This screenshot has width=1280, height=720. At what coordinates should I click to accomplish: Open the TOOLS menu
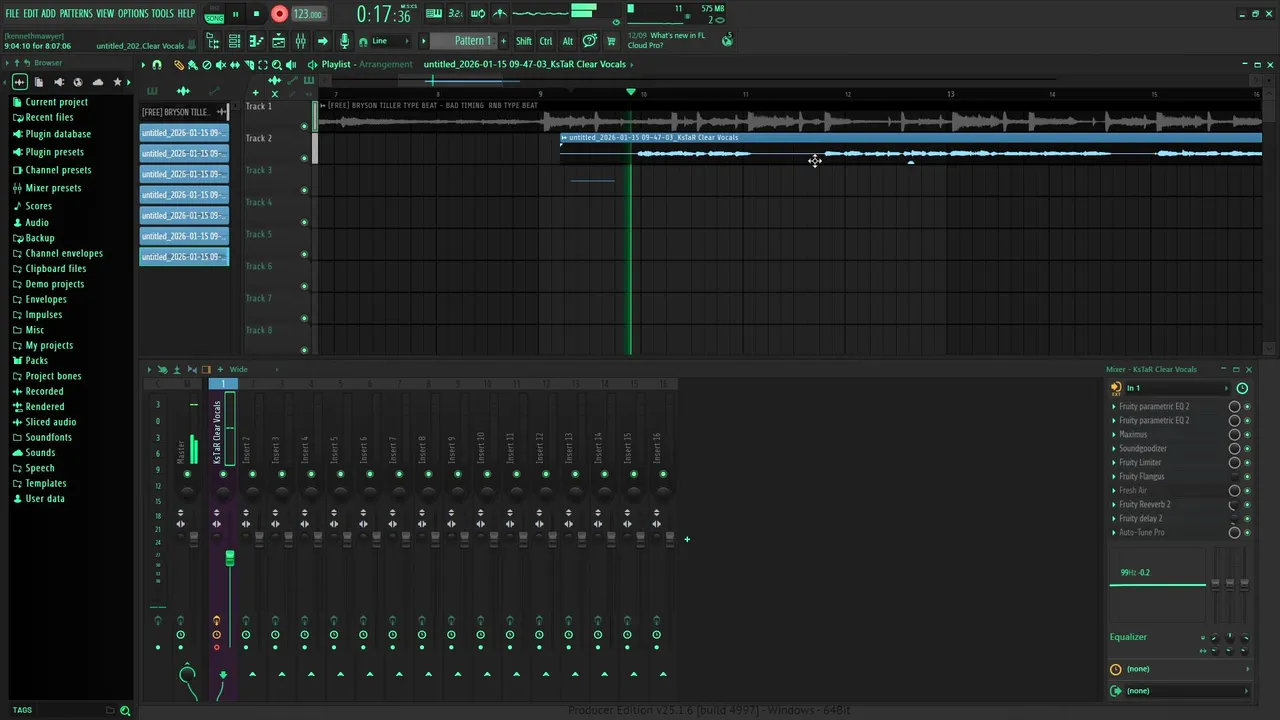[x=162, y=13]
